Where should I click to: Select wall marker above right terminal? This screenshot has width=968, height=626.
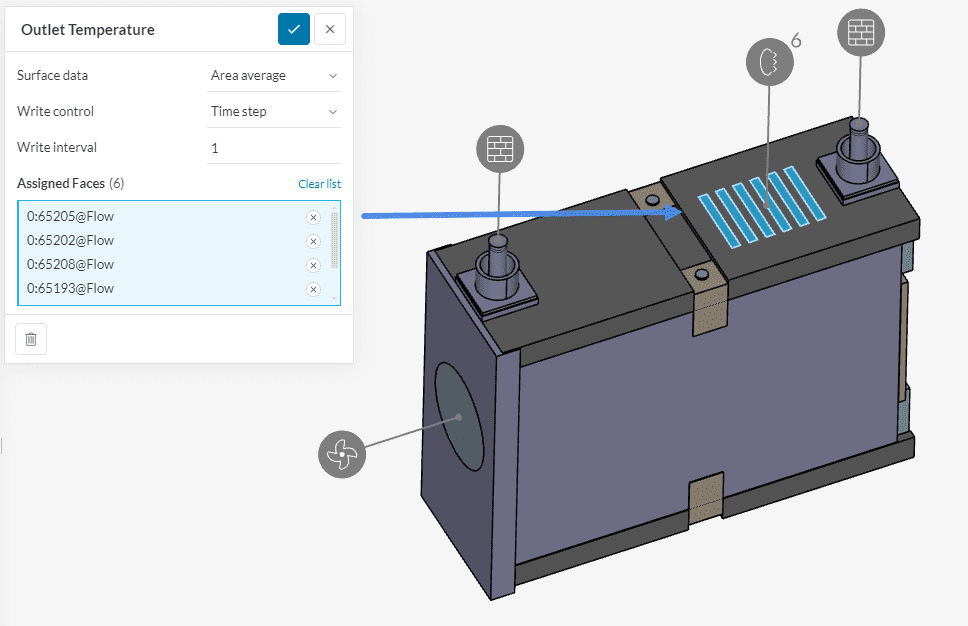860,33
